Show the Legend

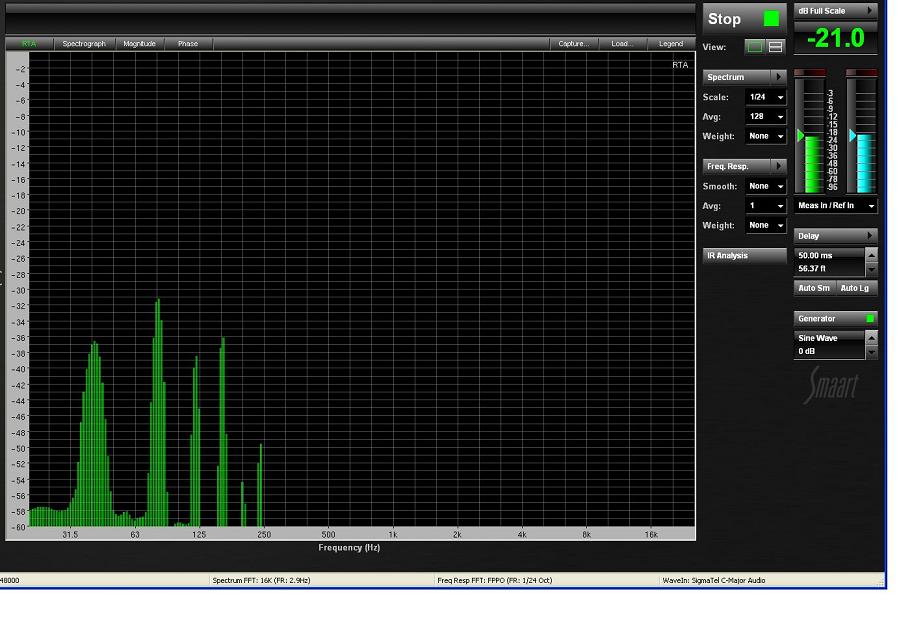[671, 44]
